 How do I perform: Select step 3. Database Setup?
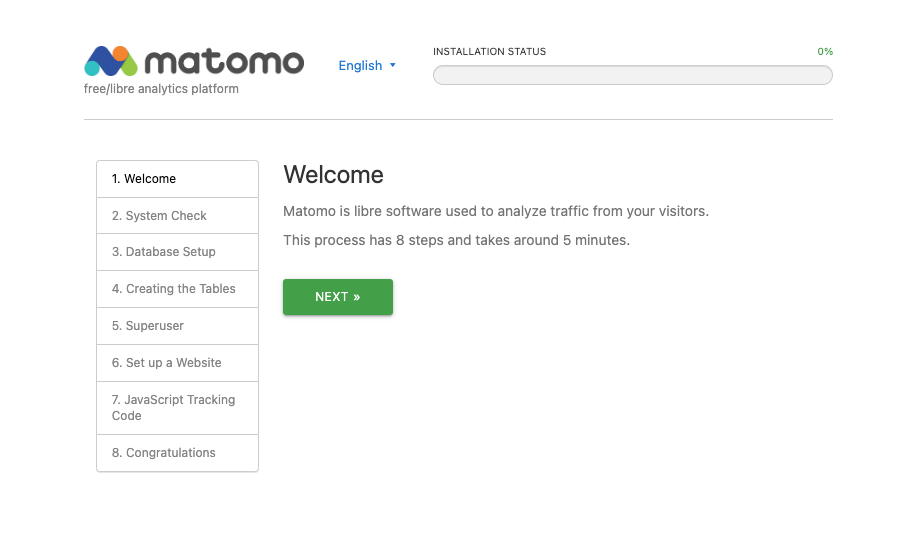pos(177,252)
